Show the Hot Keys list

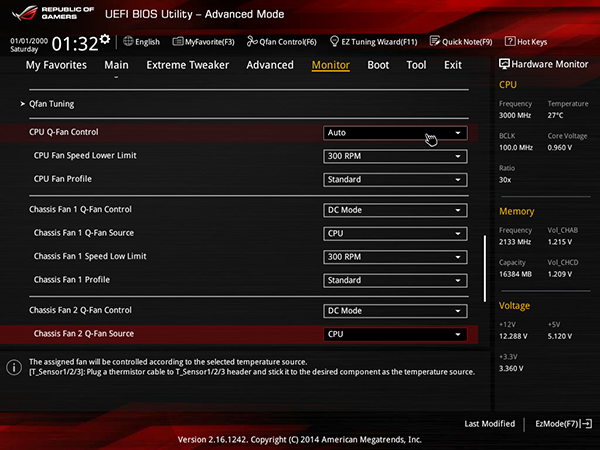pyautogui.click(x=526, y=41)
